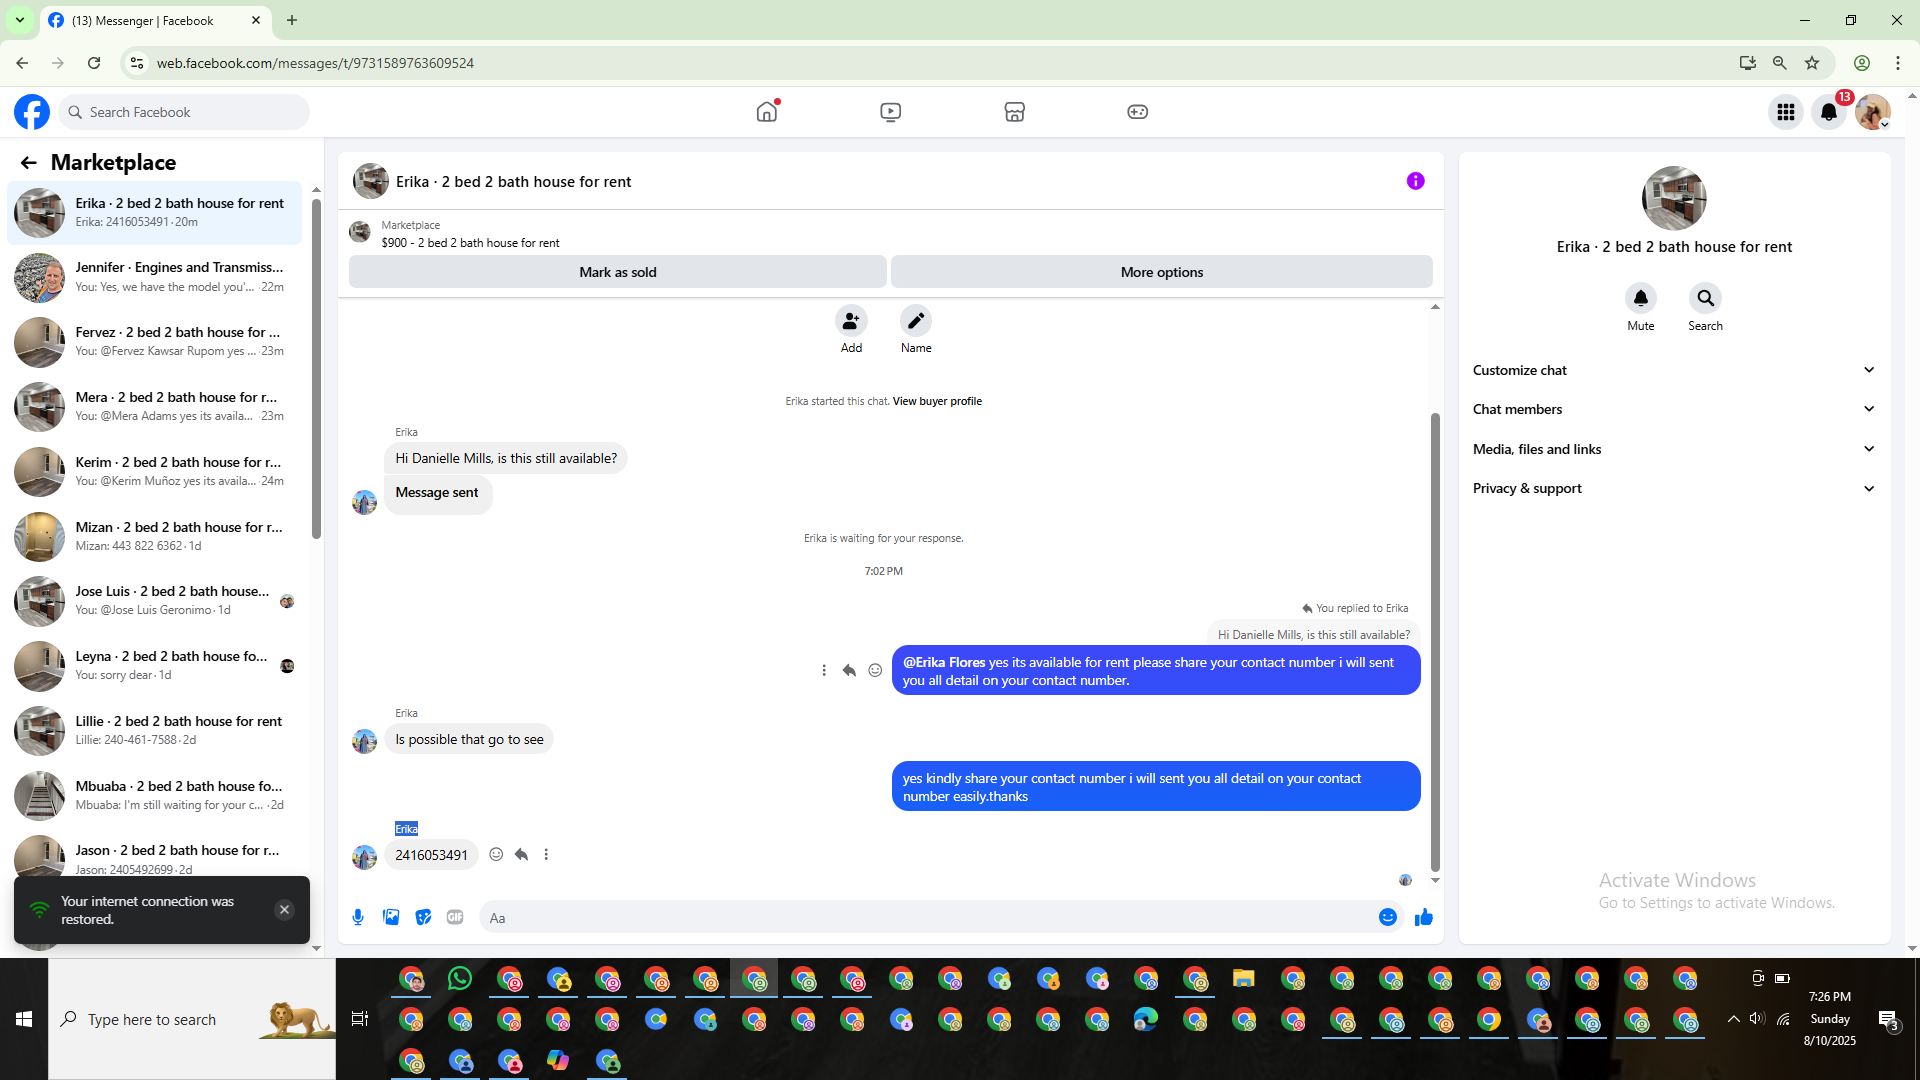
Task: Open conversation information purple icon
Action: (1415, 181)
